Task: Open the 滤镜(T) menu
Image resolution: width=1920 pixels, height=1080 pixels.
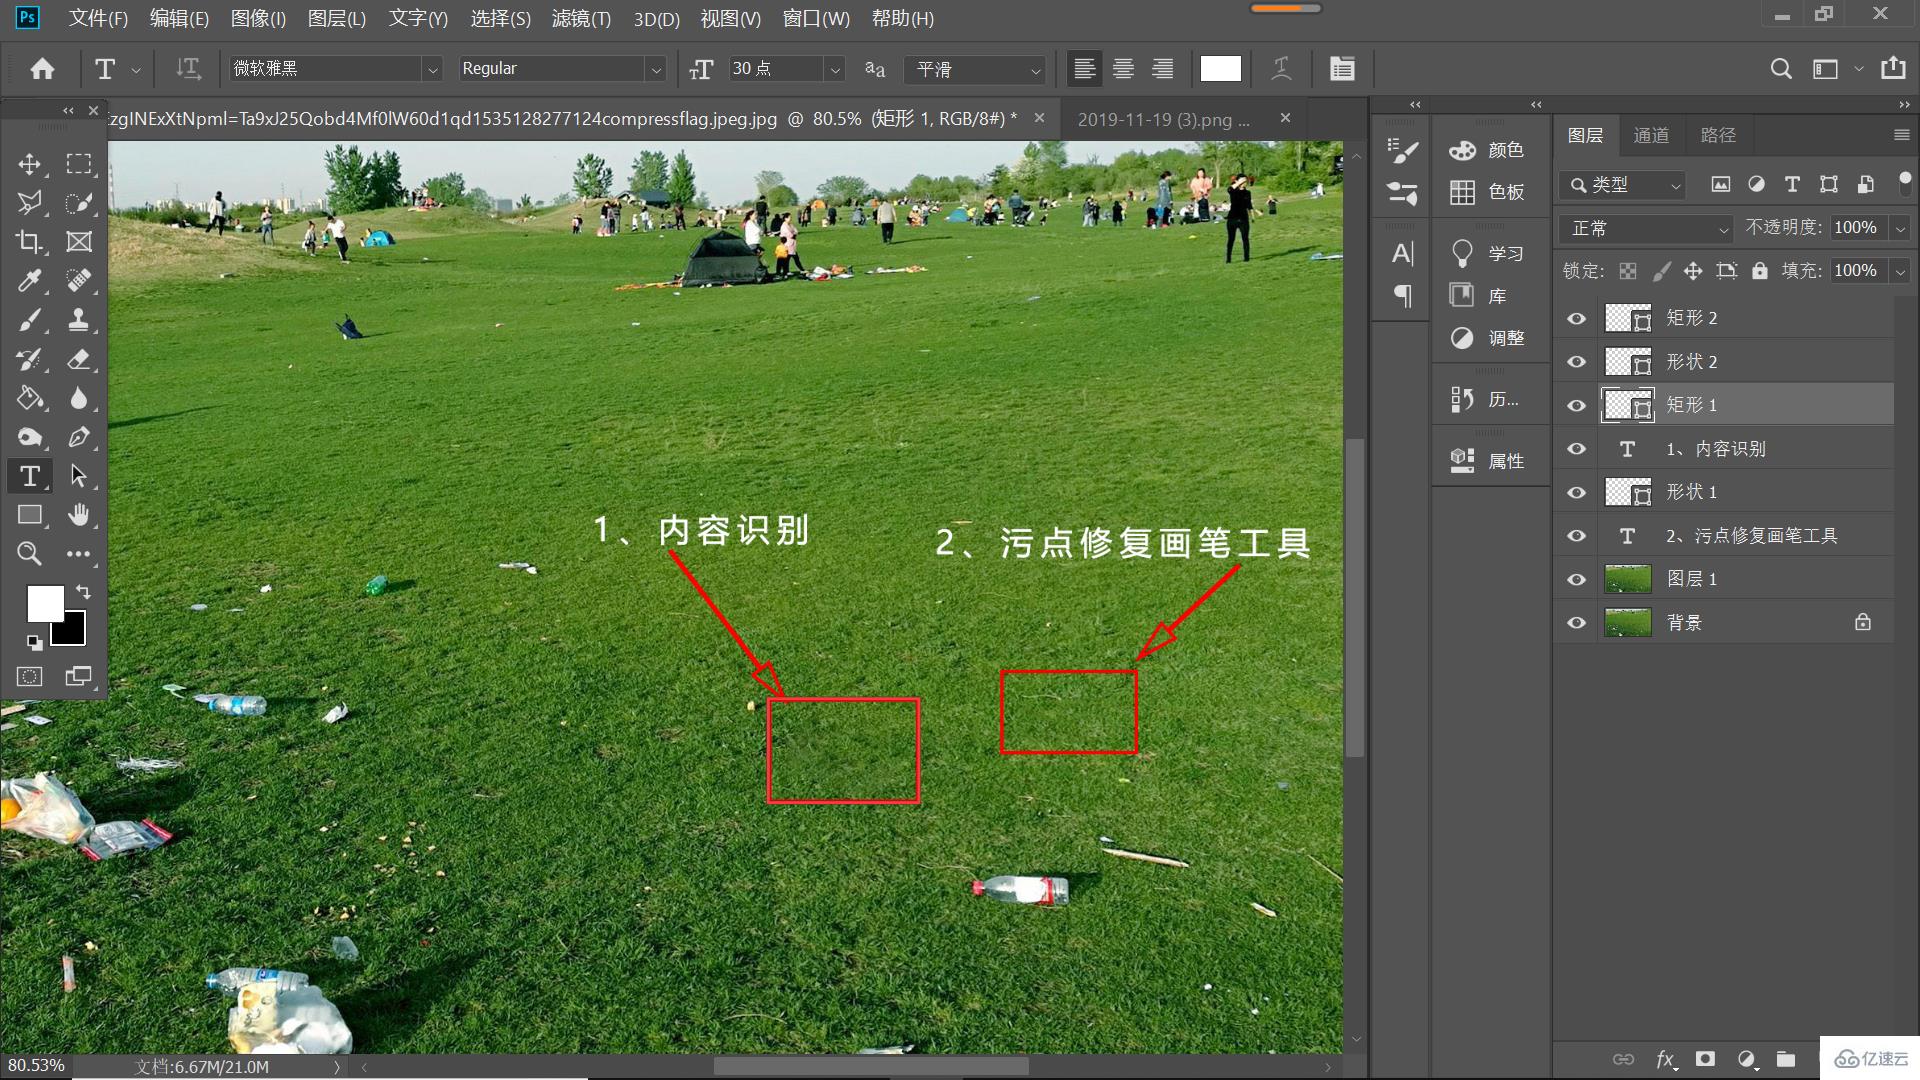Action: pyautogui.click(x=581, y=18)
